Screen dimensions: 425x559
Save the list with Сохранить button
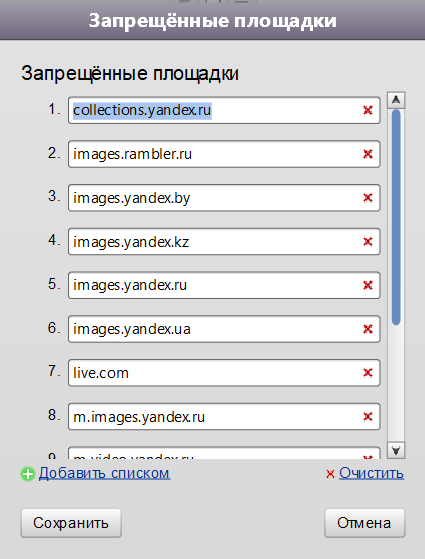pyautogui.click(x=71, y=523)
